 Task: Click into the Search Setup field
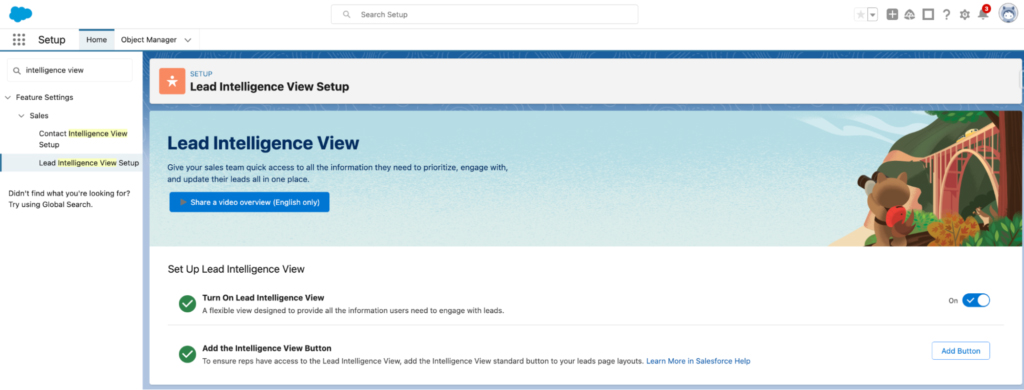(485, 14)
